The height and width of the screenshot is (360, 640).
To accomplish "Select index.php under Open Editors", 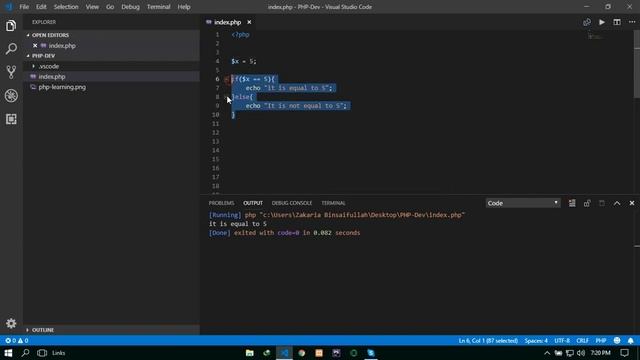I will tap(111, 46).
